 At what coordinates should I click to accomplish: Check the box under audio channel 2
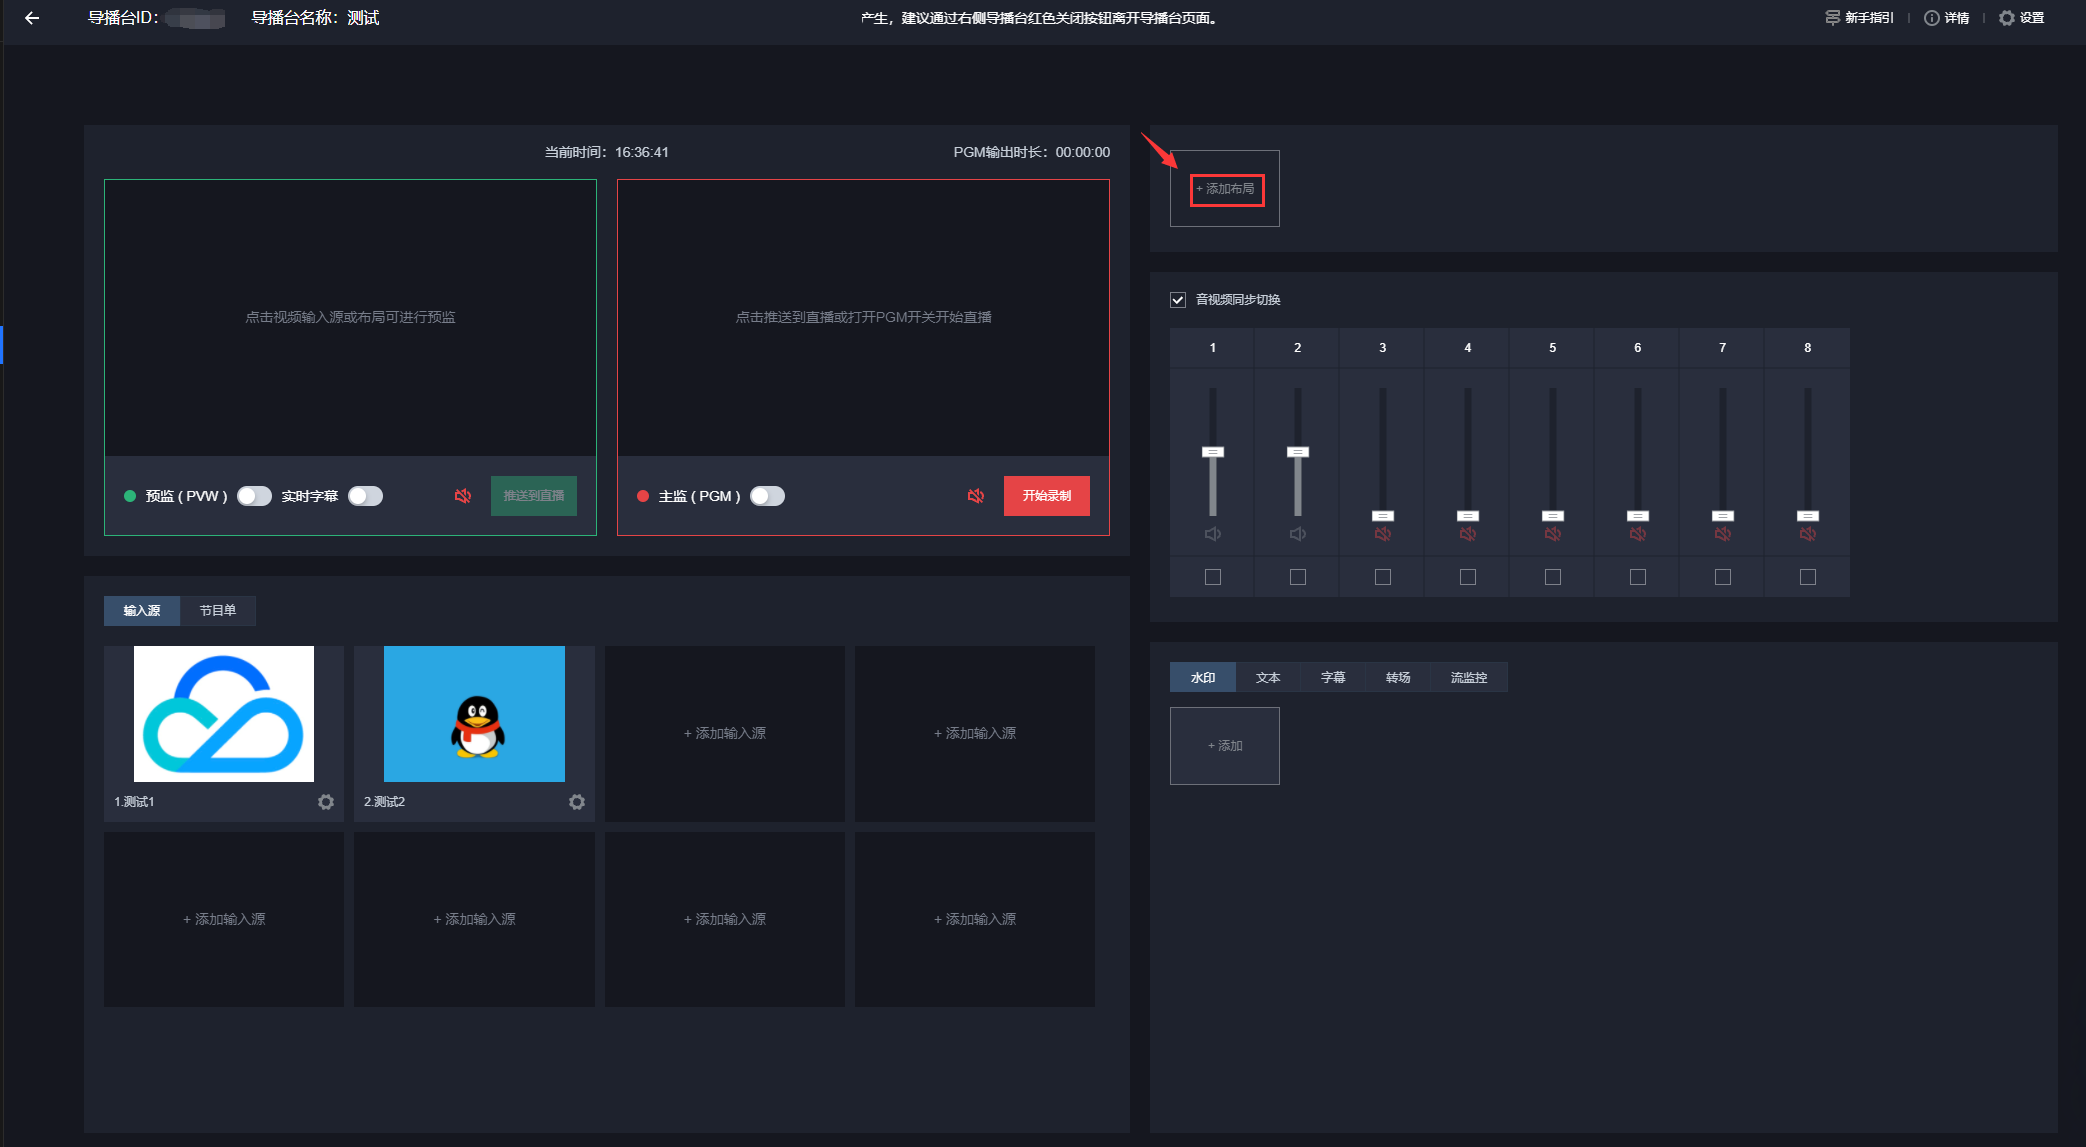(x=1298, y=577)
